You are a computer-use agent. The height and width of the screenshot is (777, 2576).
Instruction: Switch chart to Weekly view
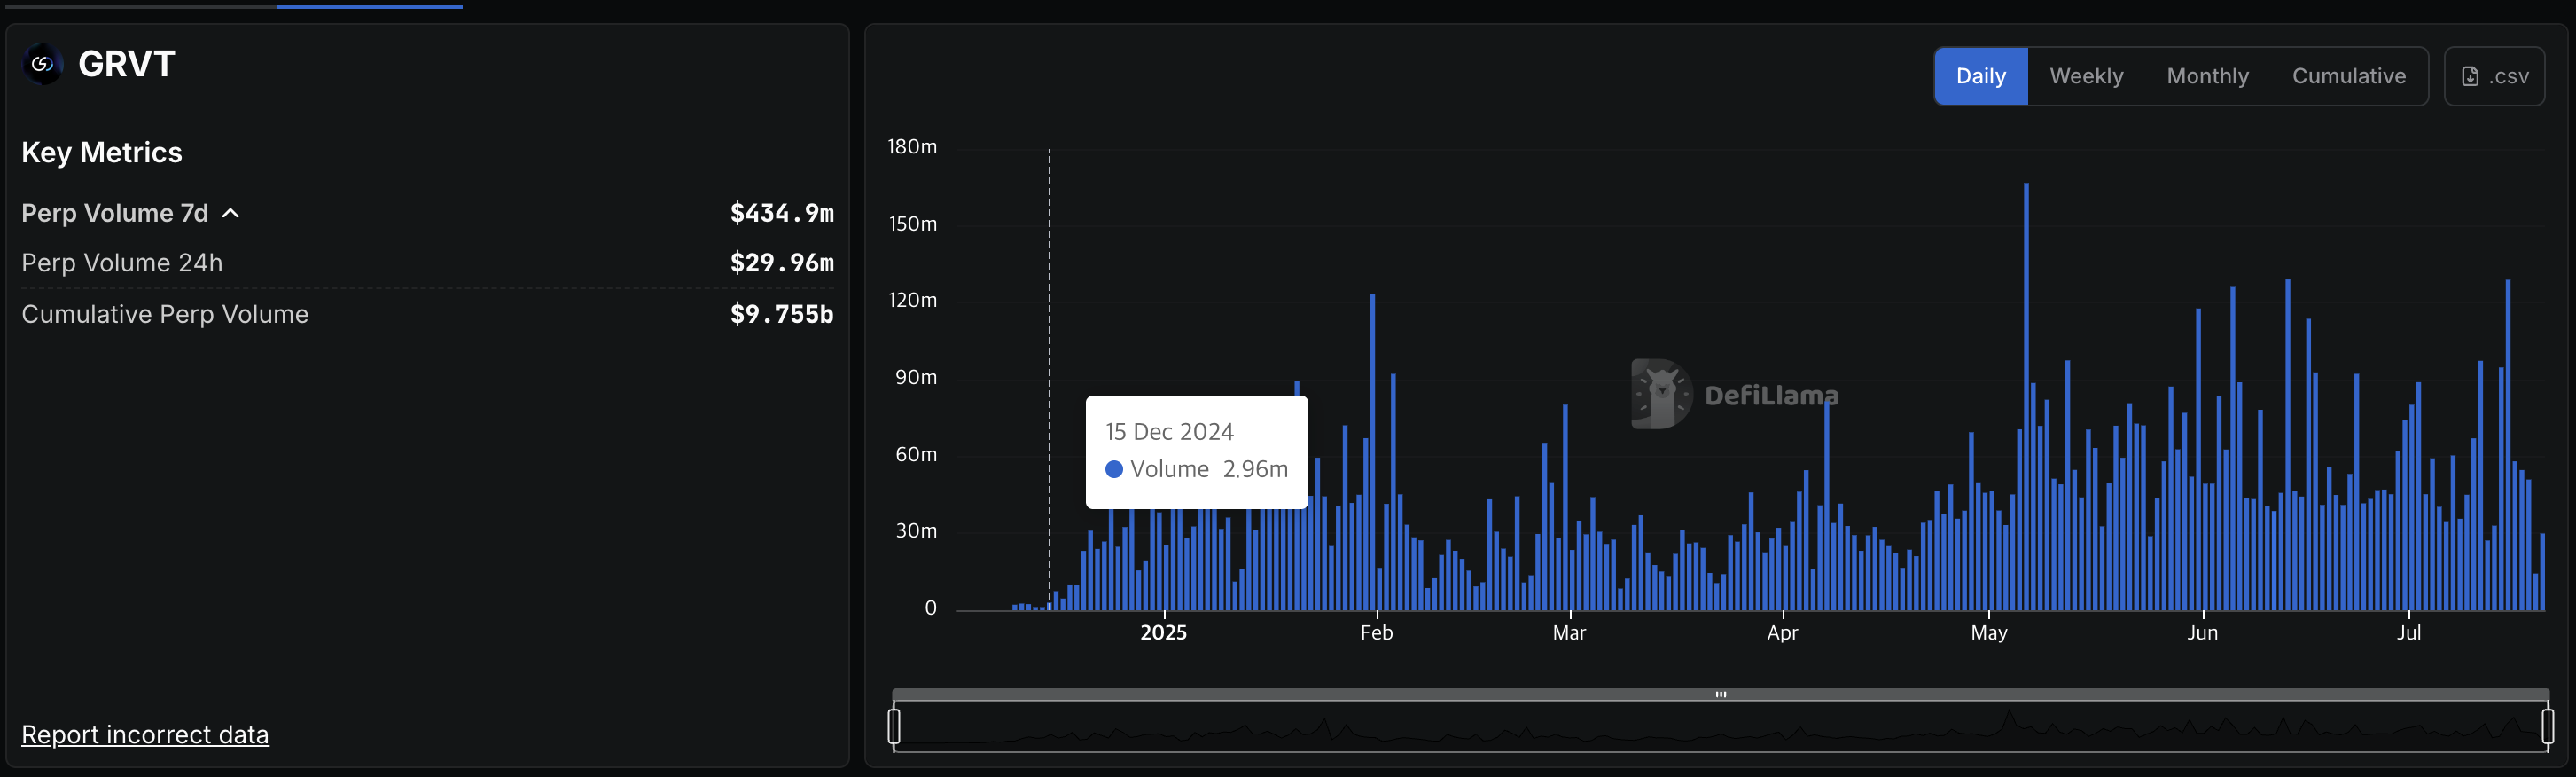tap(2086, 76)
